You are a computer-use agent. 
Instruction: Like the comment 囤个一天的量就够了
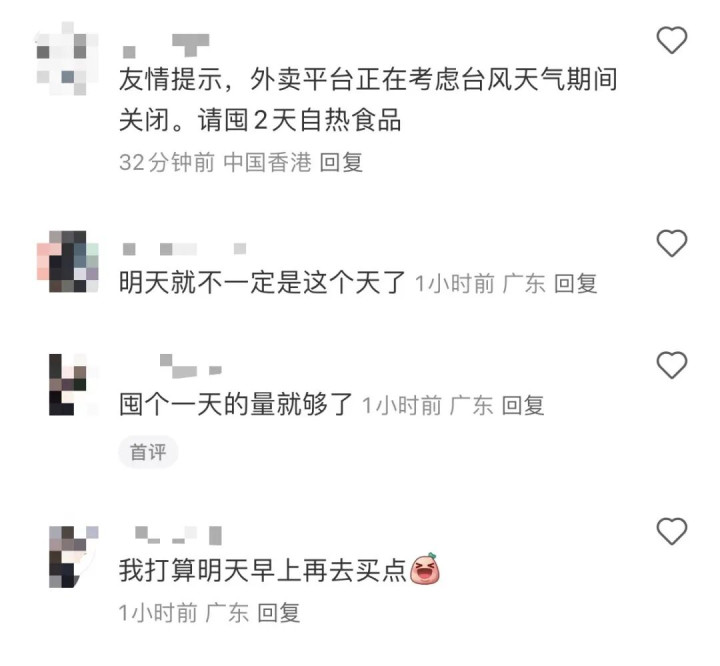[x=671, y=365]
